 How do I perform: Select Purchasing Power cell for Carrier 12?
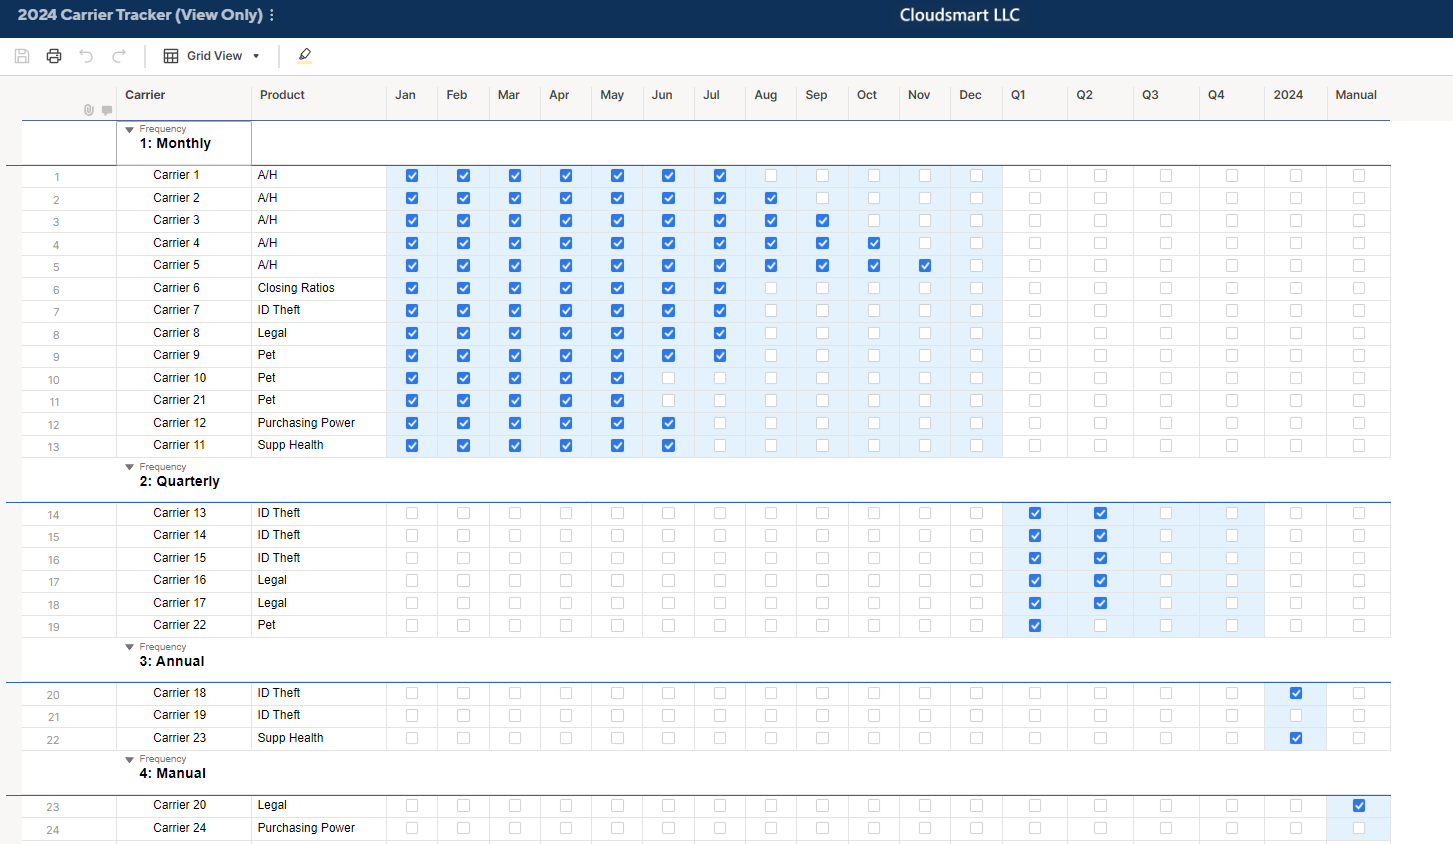319,423
